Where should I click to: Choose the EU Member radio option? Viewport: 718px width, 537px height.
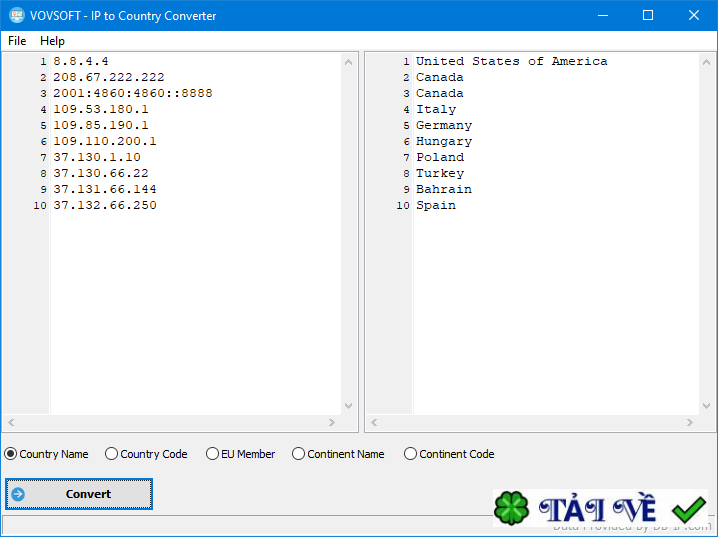(240, 454)
